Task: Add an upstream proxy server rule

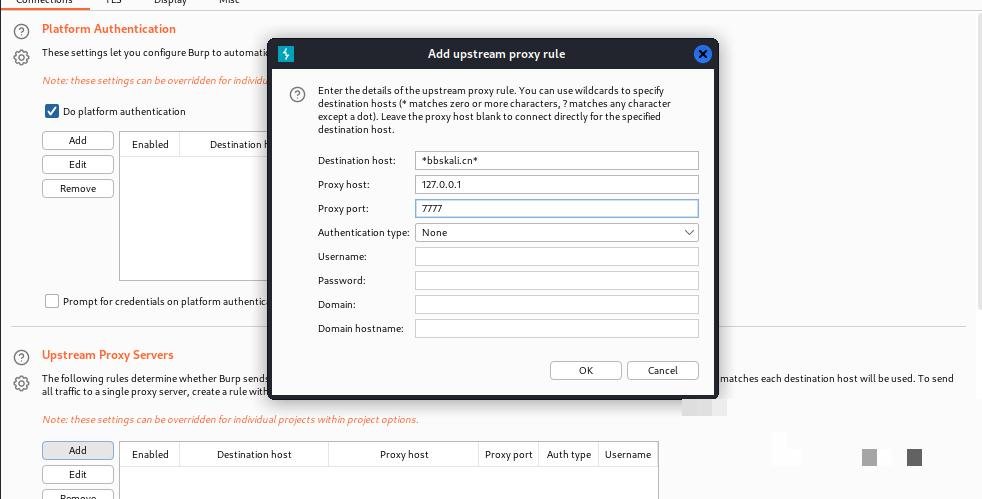Action: pyautogui.click(x=78, y=450)
